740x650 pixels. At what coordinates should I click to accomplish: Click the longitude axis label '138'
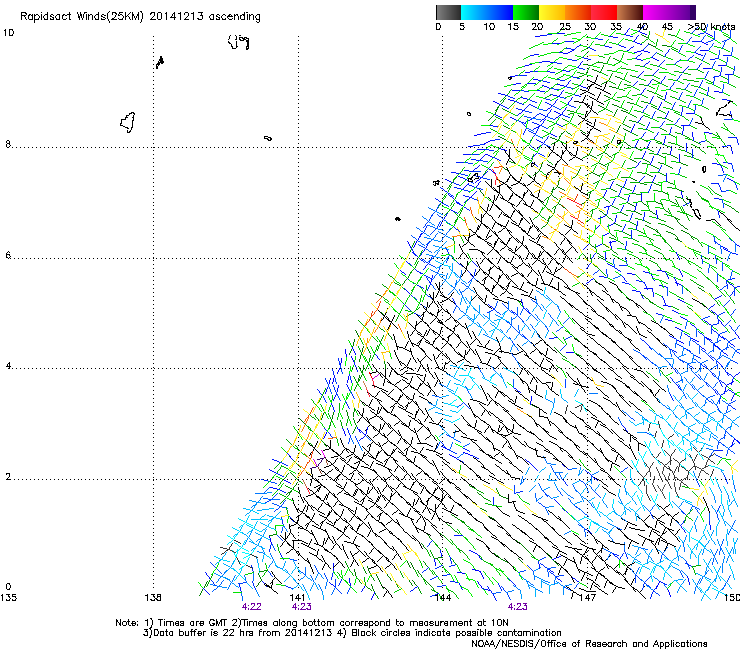coord(153,598)
